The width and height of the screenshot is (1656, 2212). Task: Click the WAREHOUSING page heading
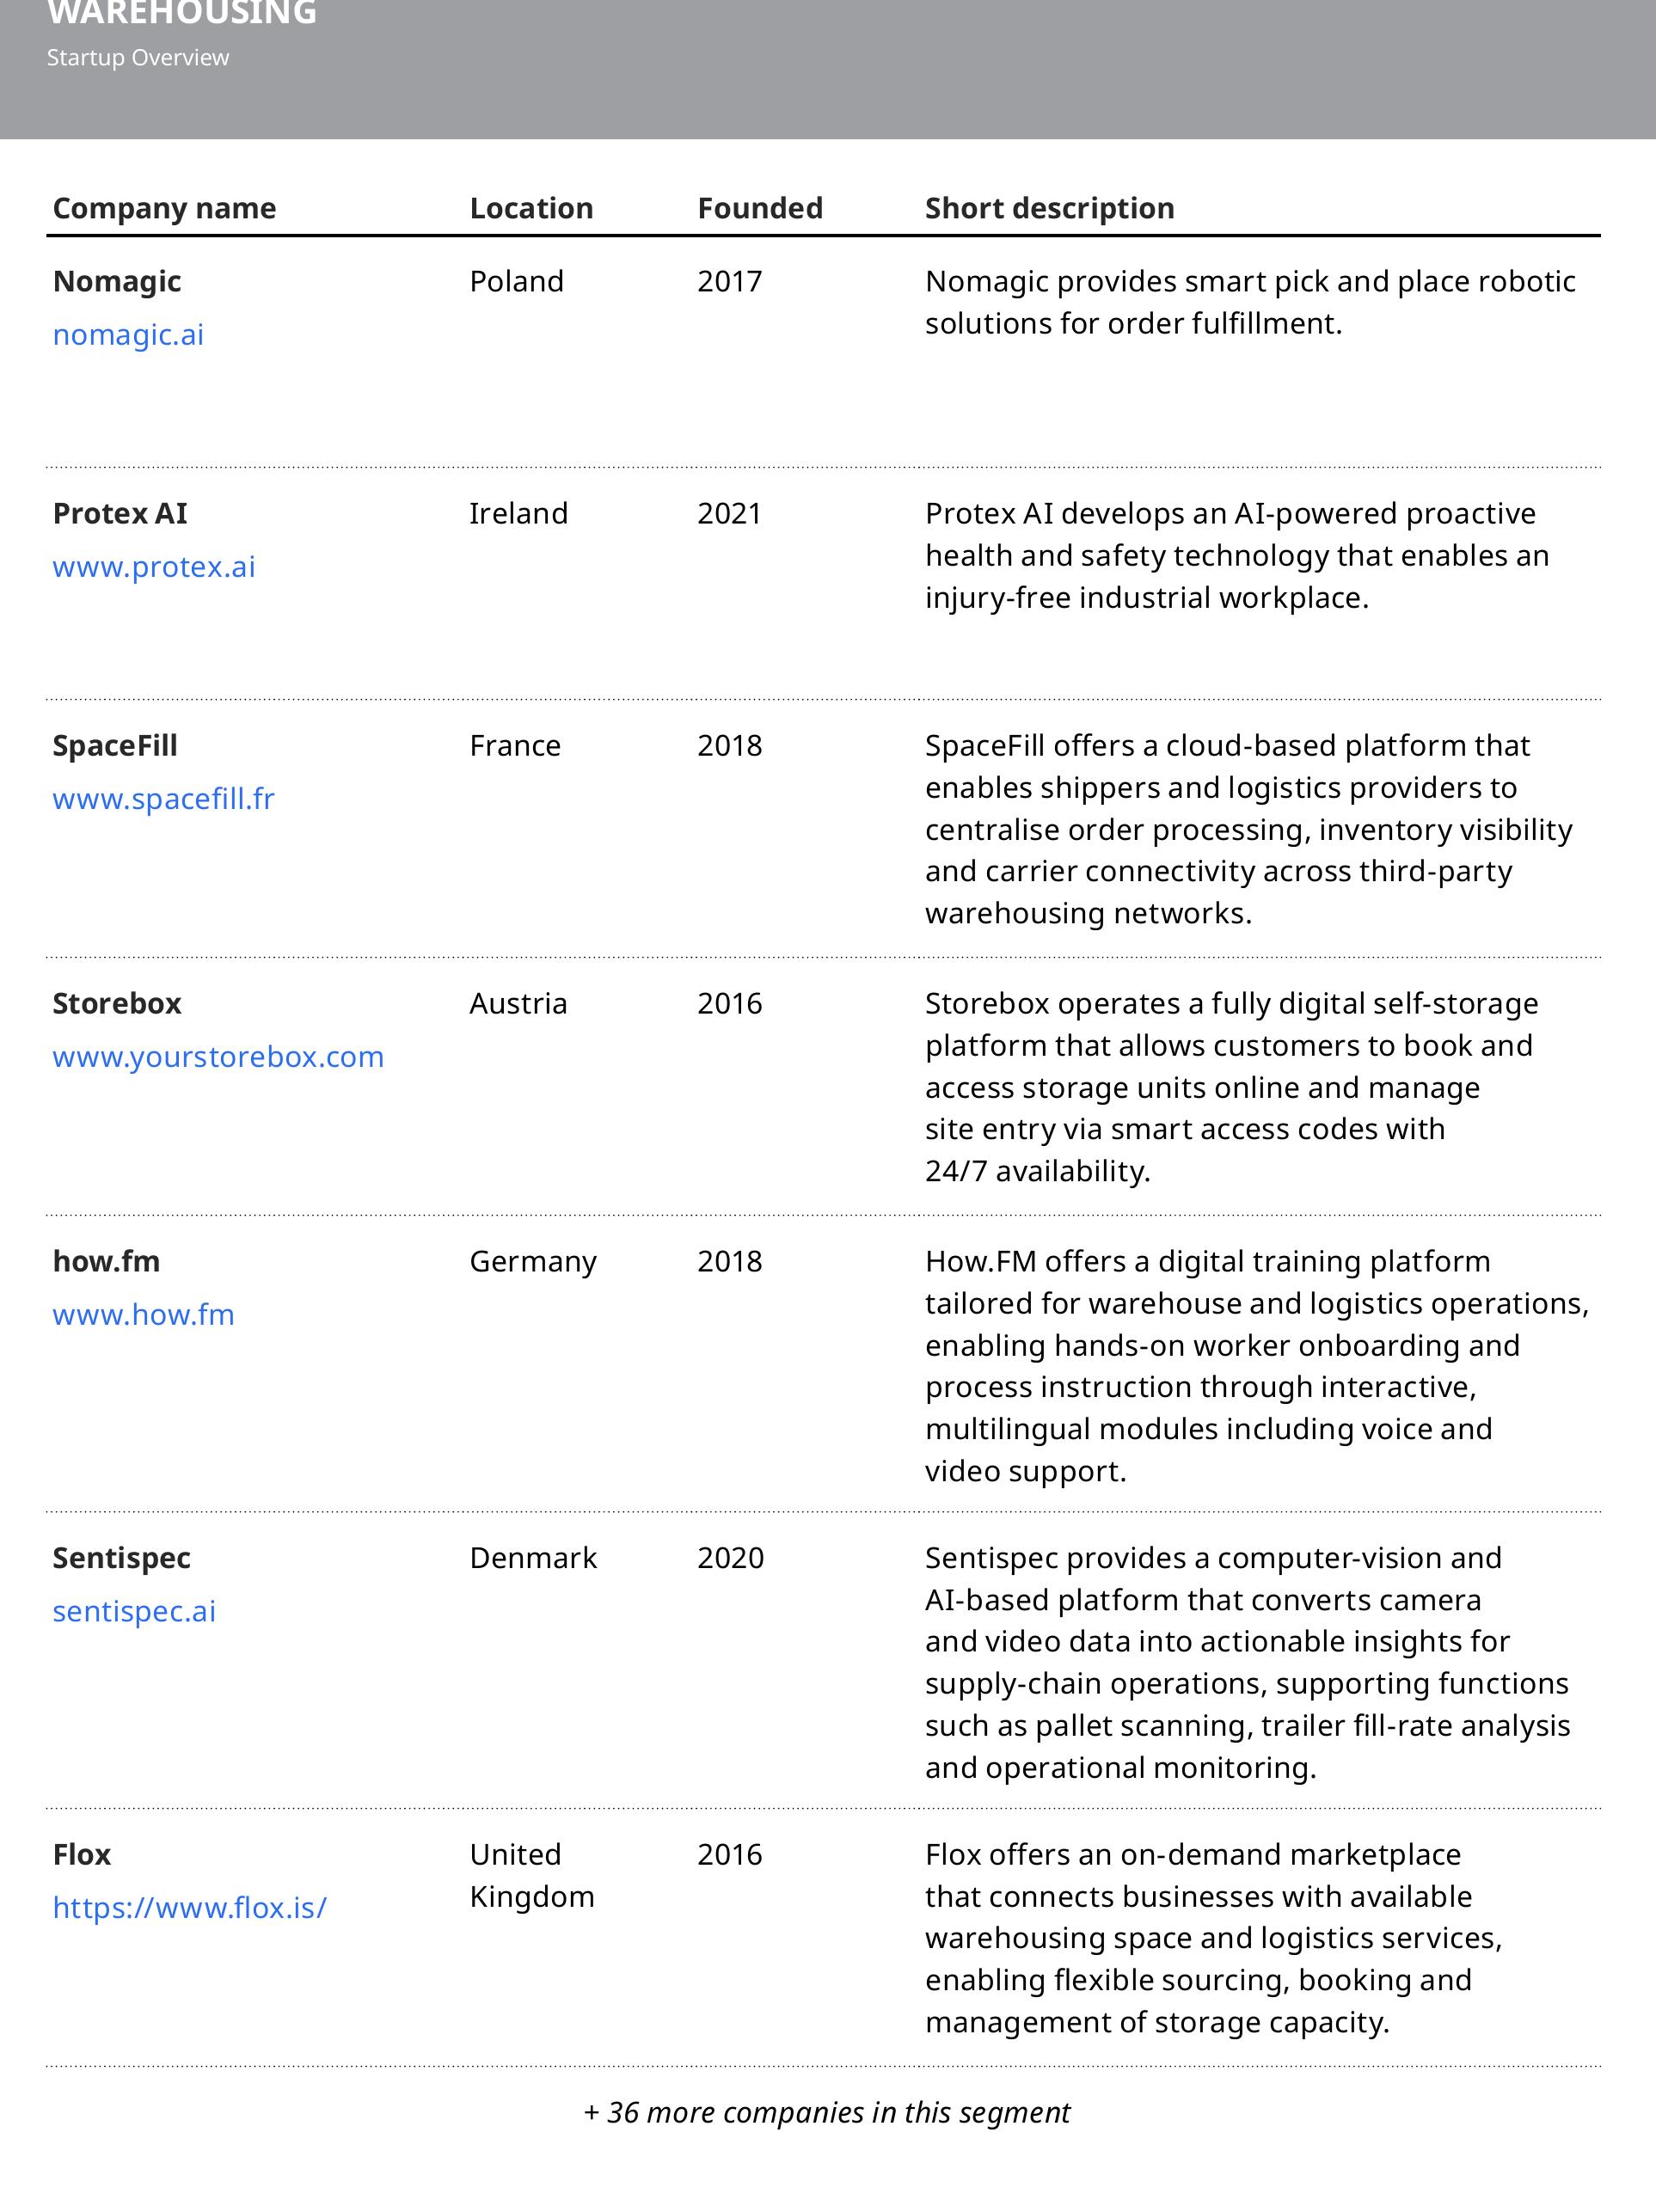[182, 13]
